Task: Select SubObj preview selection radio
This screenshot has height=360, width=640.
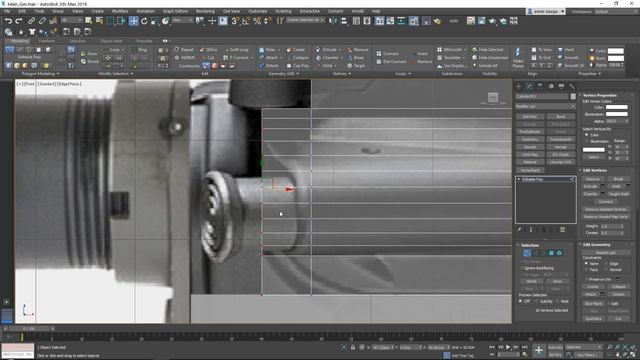Action: (x=536, y=301)
